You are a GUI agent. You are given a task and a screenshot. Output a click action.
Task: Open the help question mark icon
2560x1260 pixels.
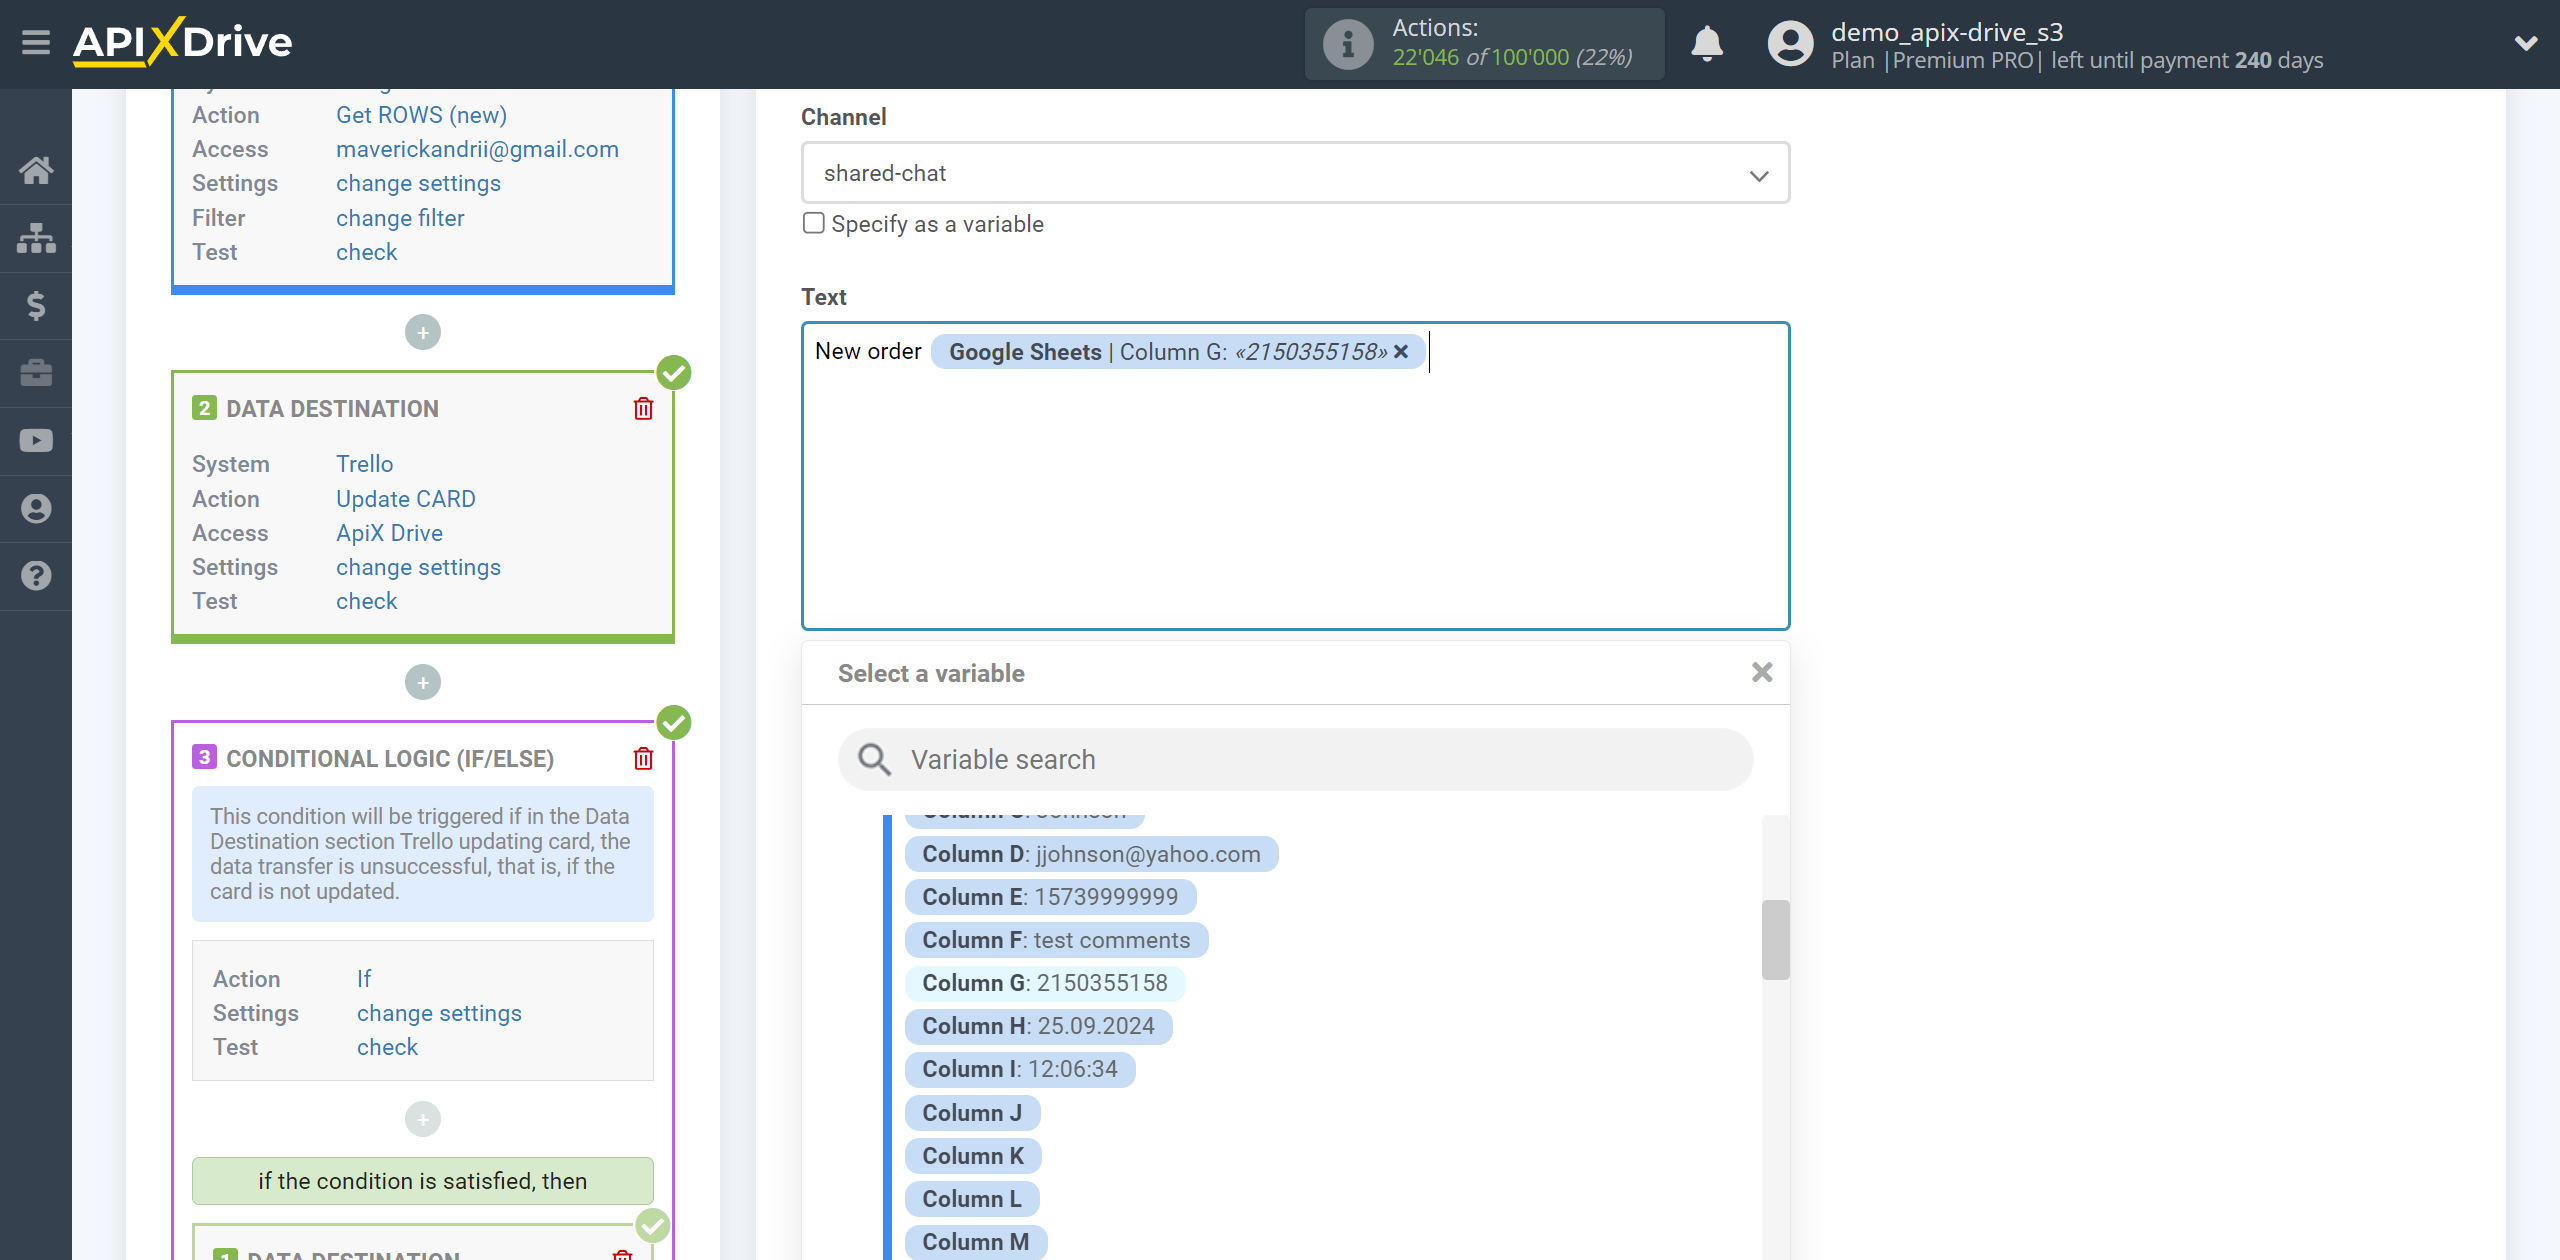coord(36,576)
